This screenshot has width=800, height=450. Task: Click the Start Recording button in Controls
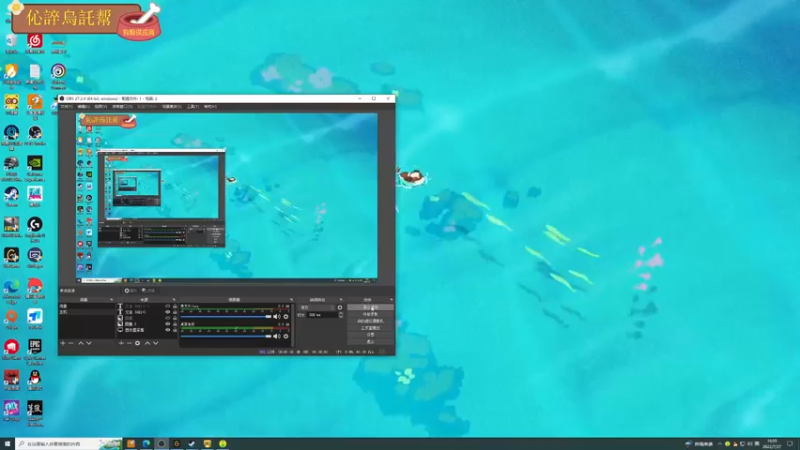click(x=370, y=314)
